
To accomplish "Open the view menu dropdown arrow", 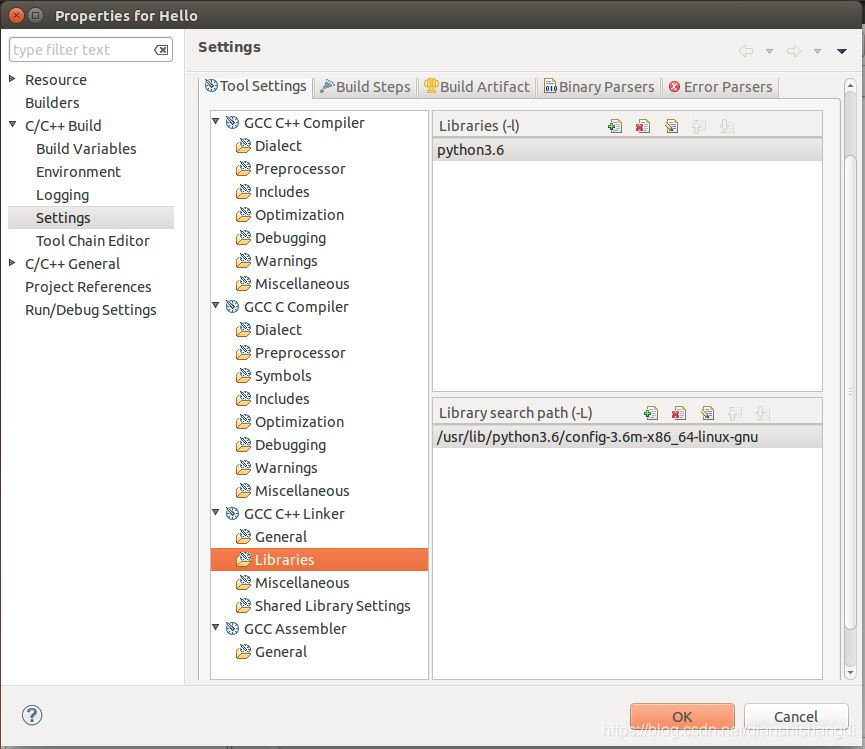I will click(x=841, y=50).
